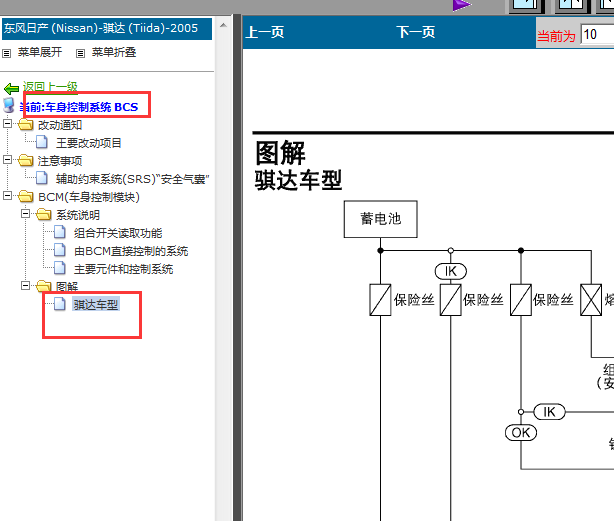This screenshot has width=614, height=521.
Task: Expand all menus with 菜单展开
Action: pyautogui.click(x=40, y=52)
